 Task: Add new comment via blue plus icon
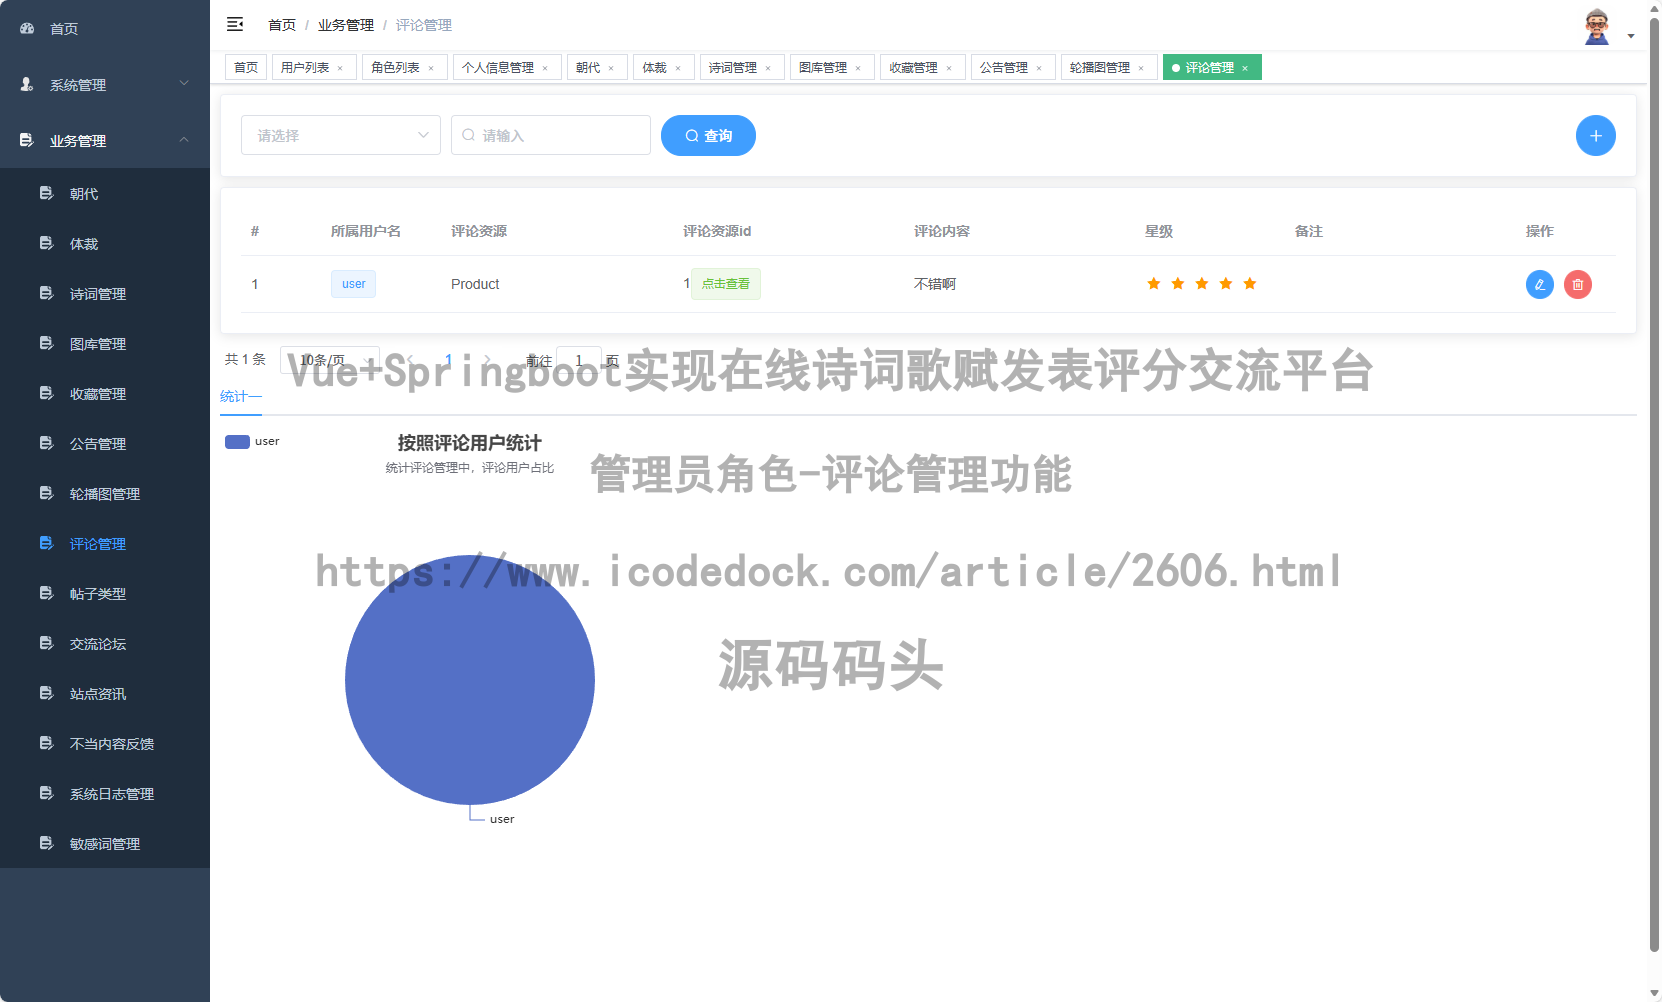(x=1596, y=135)
